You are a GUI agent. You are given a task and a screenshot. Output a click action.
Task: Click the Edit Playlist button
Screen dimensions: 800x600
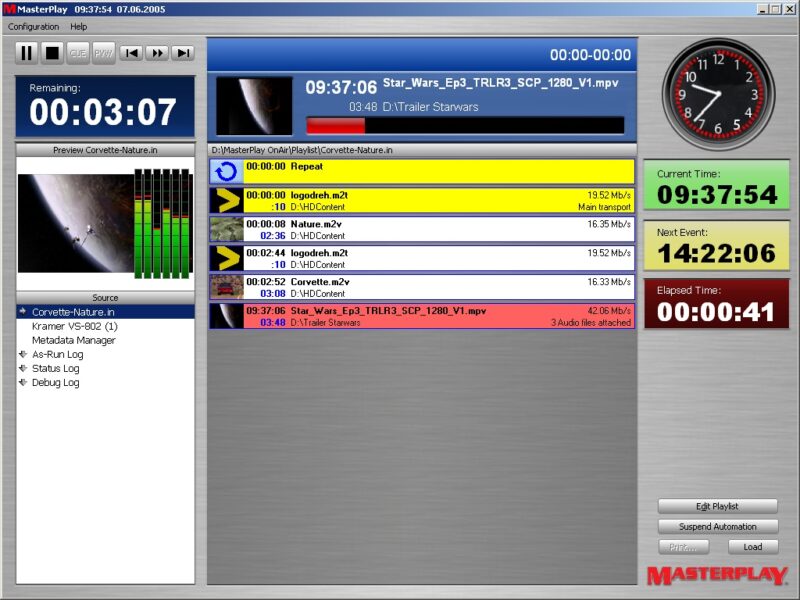718,506
